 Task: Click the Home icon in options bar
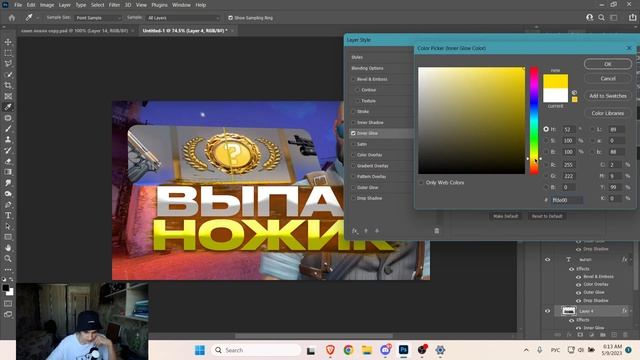(11, 18)
